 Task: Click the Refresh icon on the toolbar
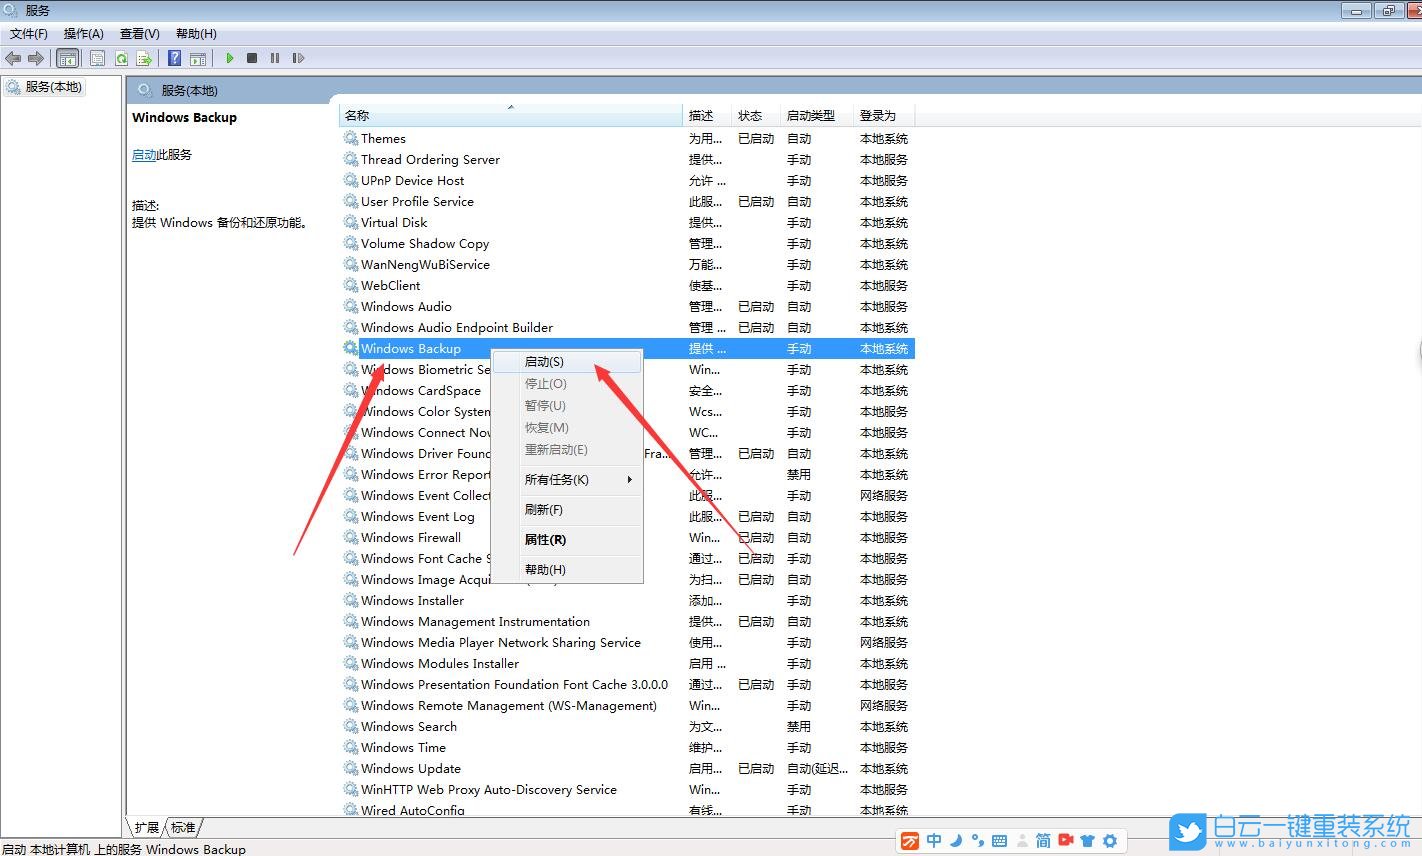tap(121, 57)
